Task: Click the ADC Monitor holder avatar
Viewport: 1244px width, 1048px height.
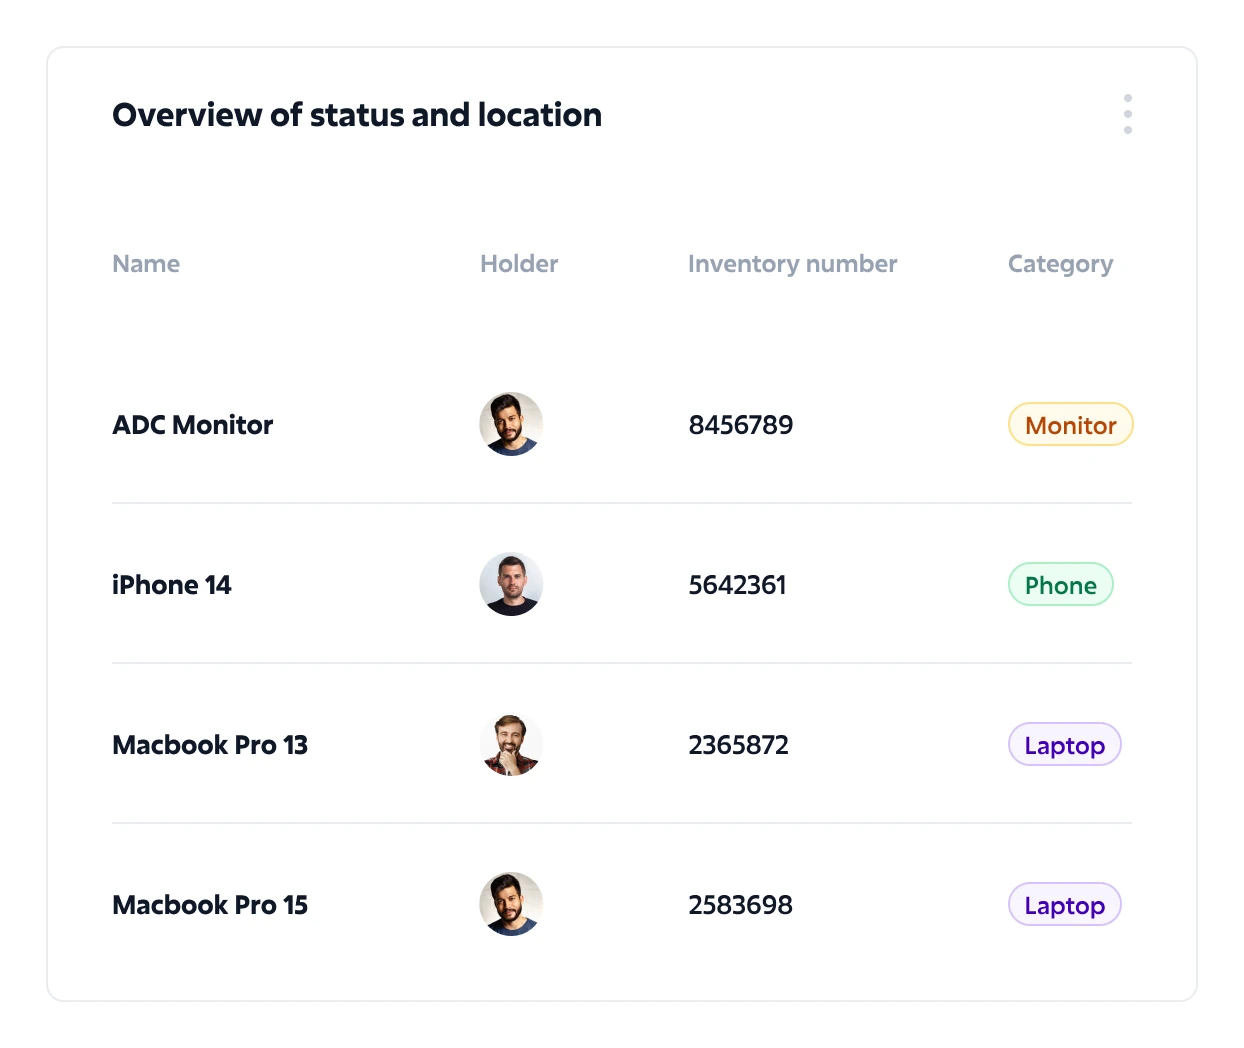Action: click(x=511, y=424)
